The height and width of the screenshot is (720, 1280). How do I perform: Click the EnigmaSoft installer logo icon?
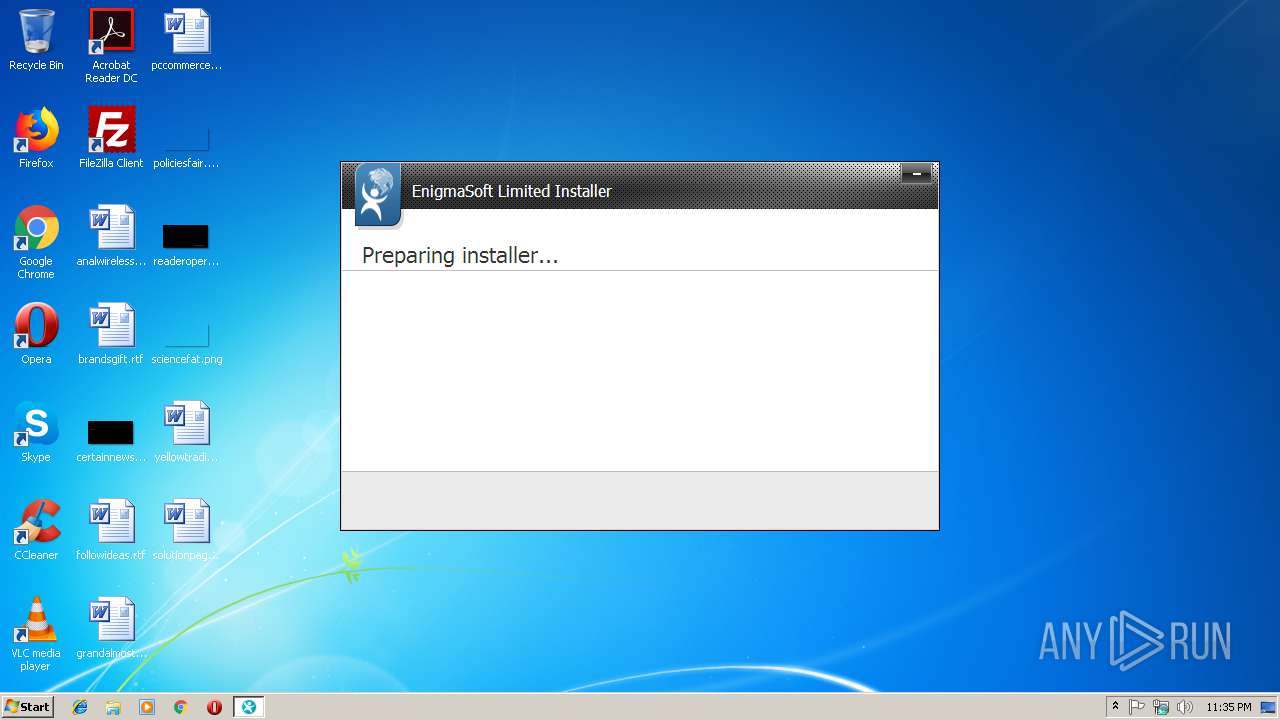click(377, 195)
